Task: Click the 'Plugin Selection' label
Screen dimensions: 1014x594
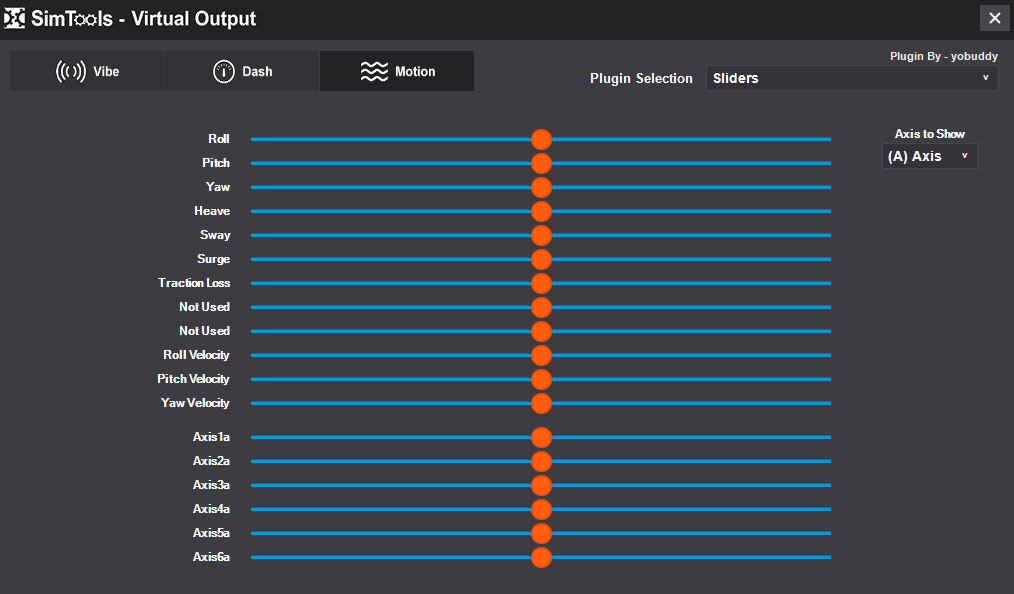Action: pyautogui.click(x=641, y=78)
